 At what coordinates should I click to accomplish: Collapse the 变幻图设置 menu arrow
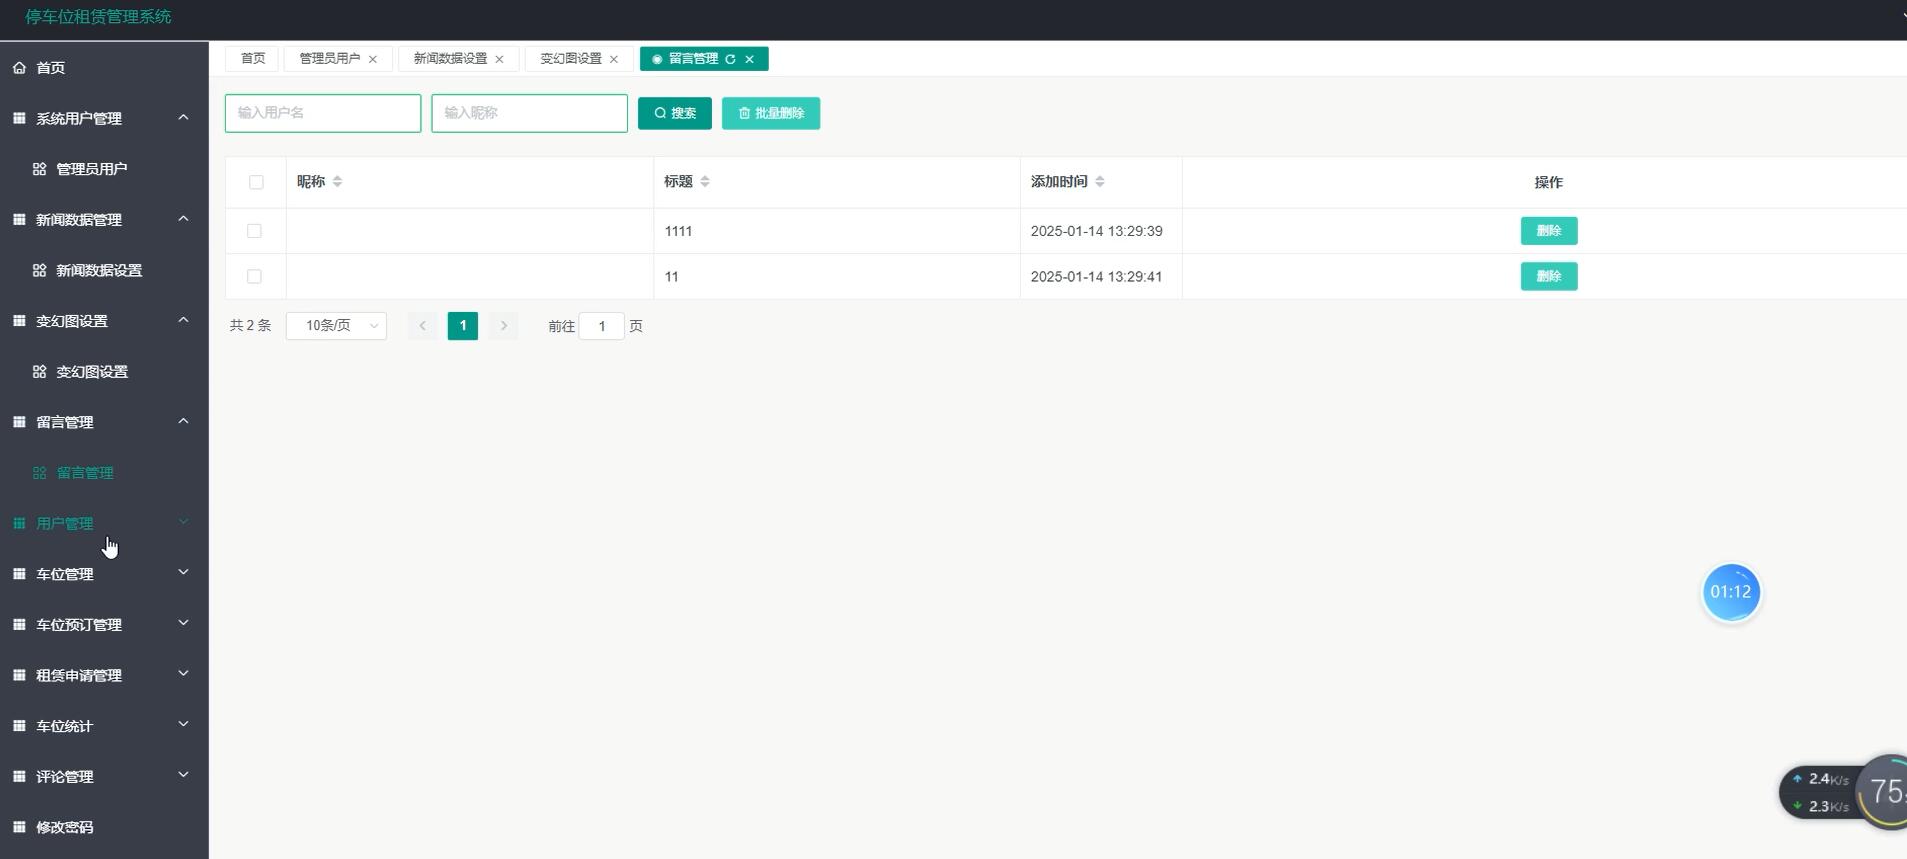183,320
